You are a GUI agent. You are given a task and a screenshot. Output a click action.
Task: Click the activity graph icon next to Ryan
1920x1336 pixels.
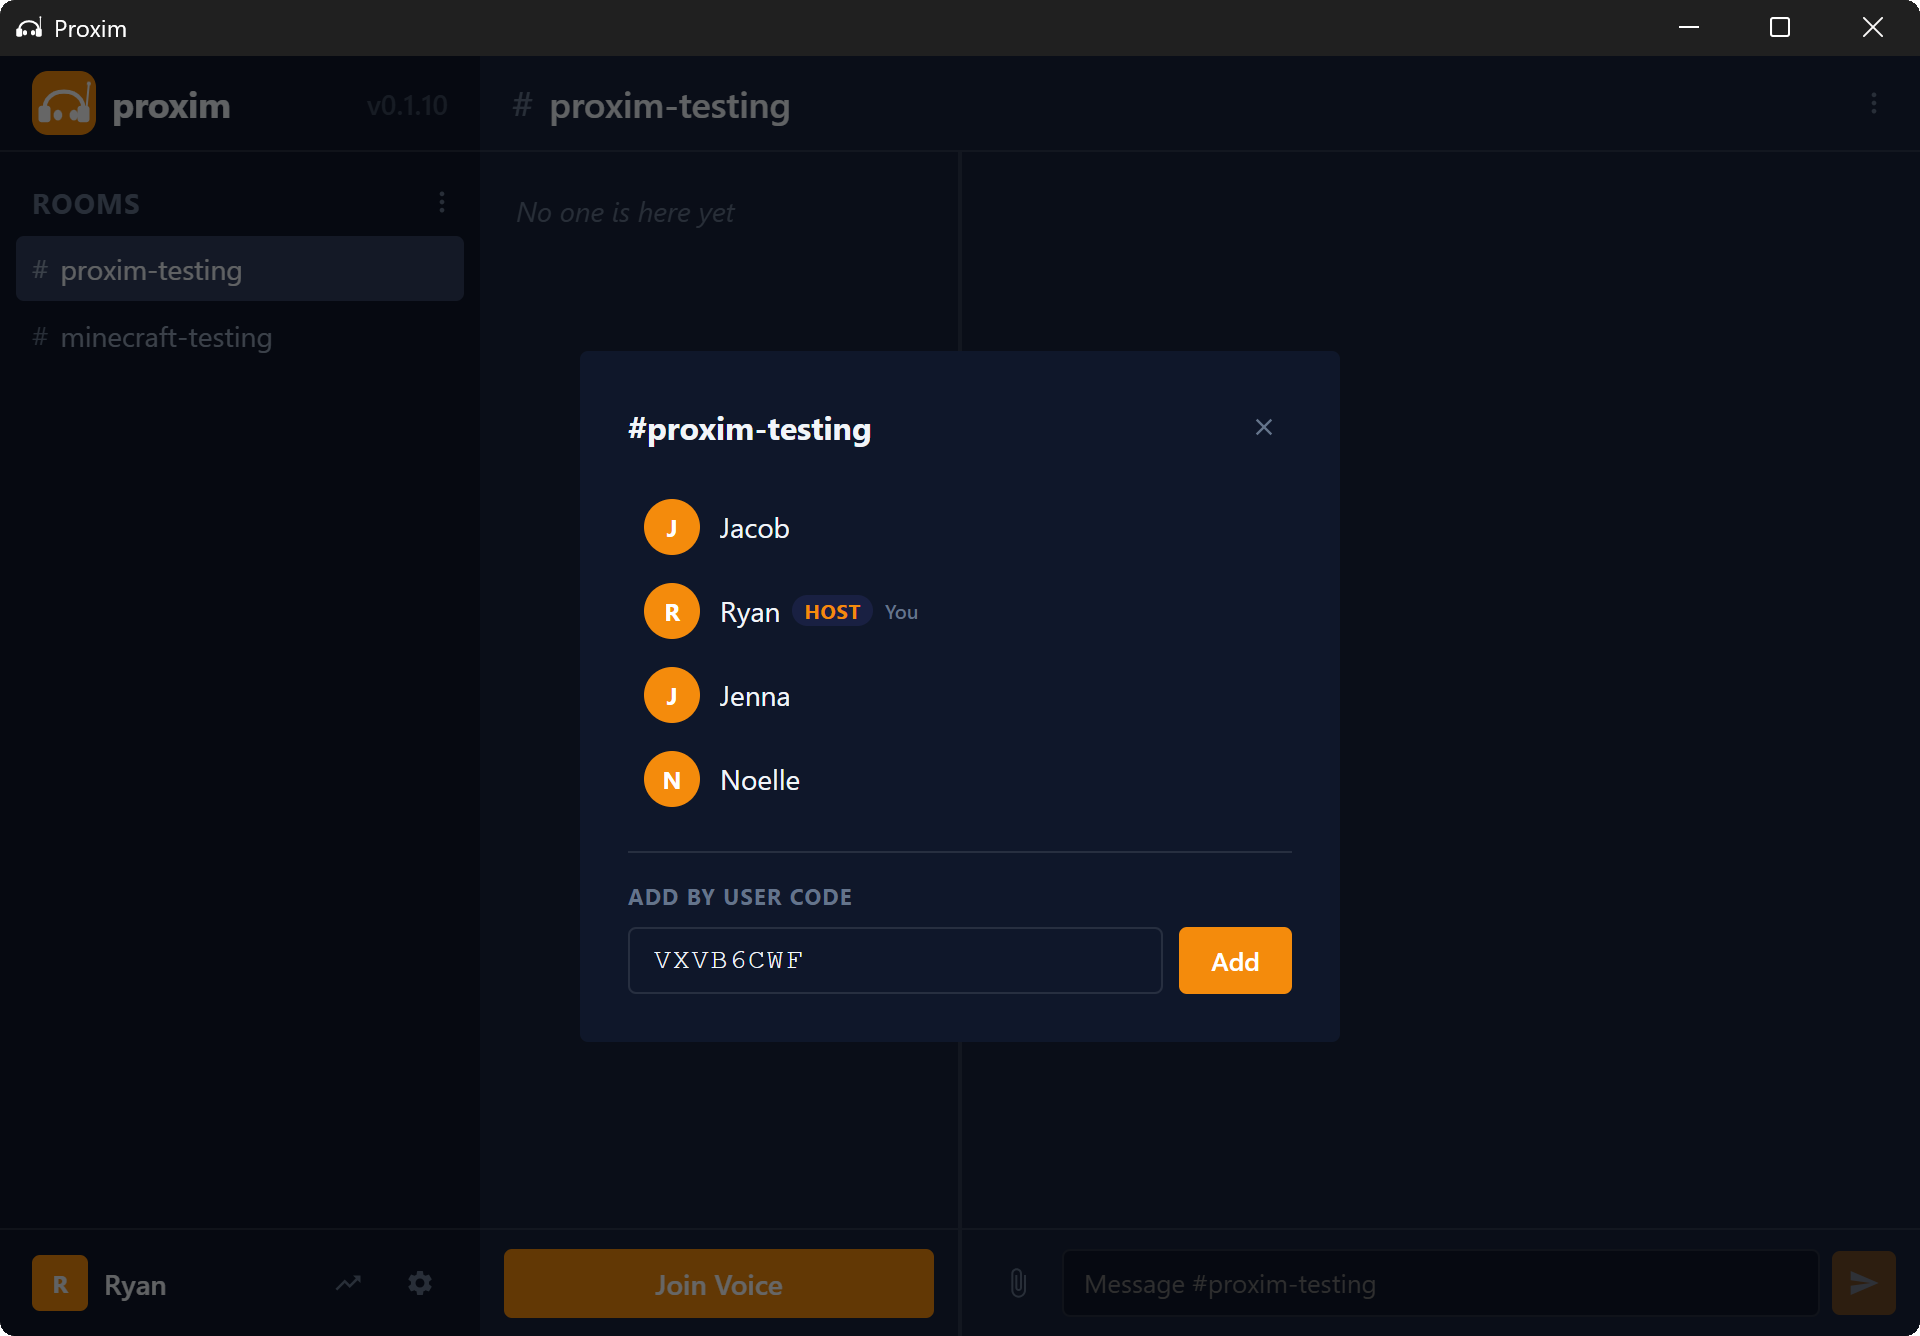347,1283
